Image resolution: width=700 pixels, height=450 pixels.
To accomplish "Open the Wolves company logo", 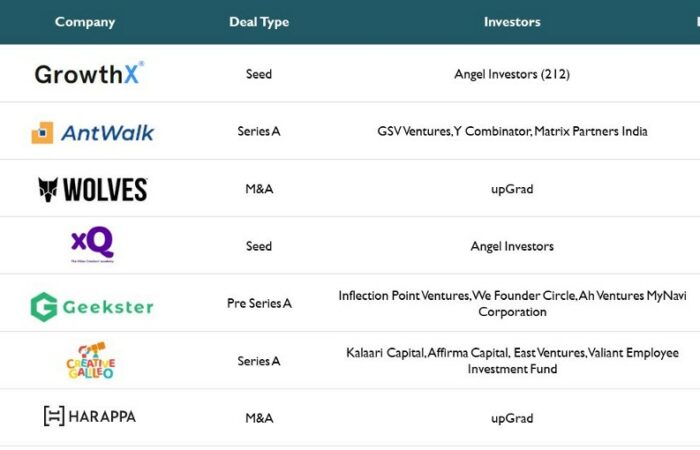I will pos(92,189).
